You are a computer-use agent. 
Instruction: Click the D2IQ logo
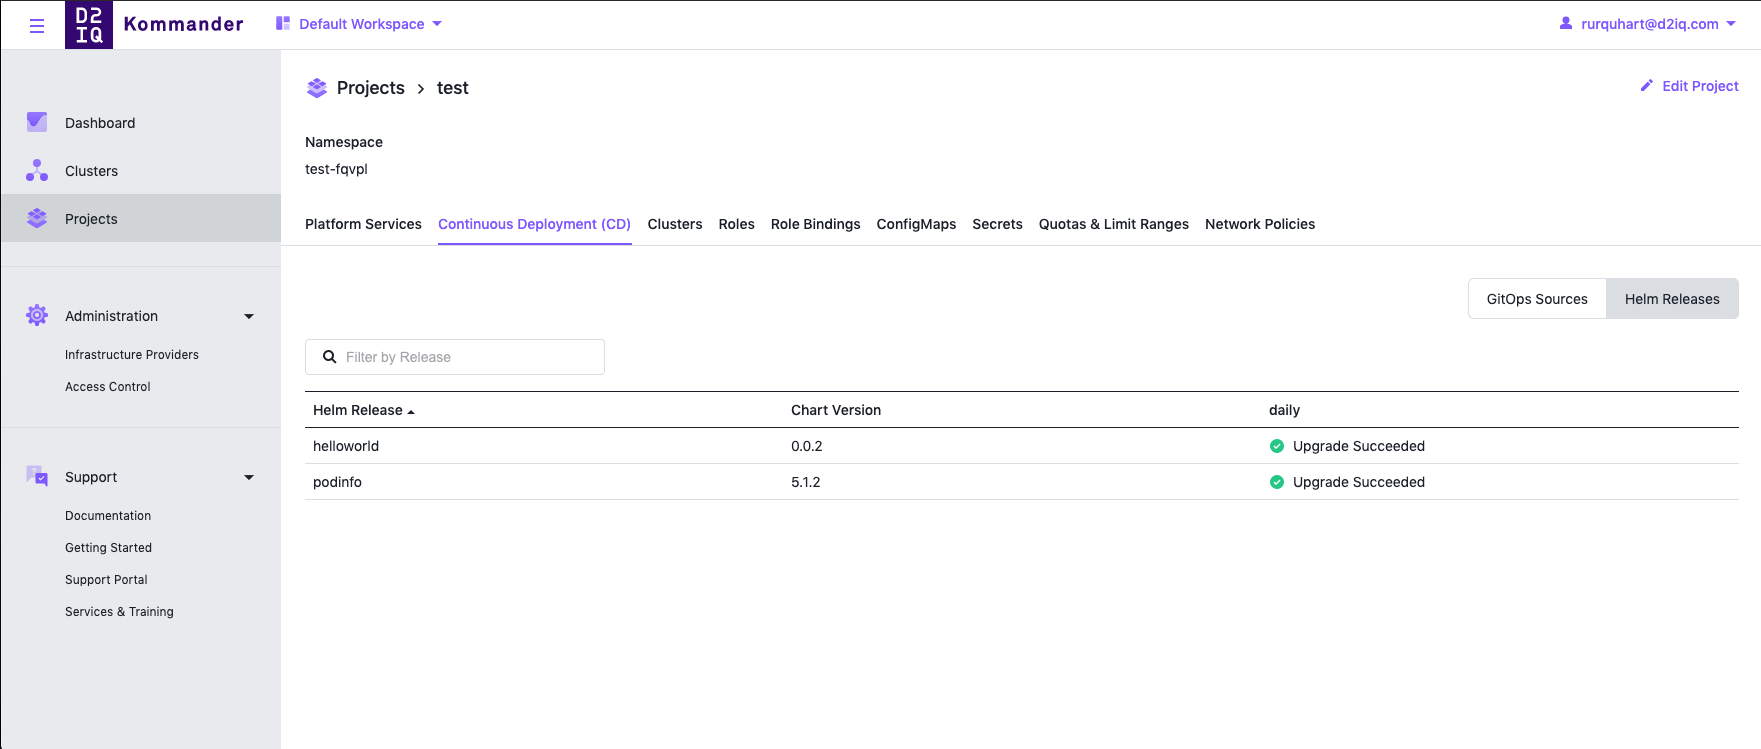click(89, 25)
